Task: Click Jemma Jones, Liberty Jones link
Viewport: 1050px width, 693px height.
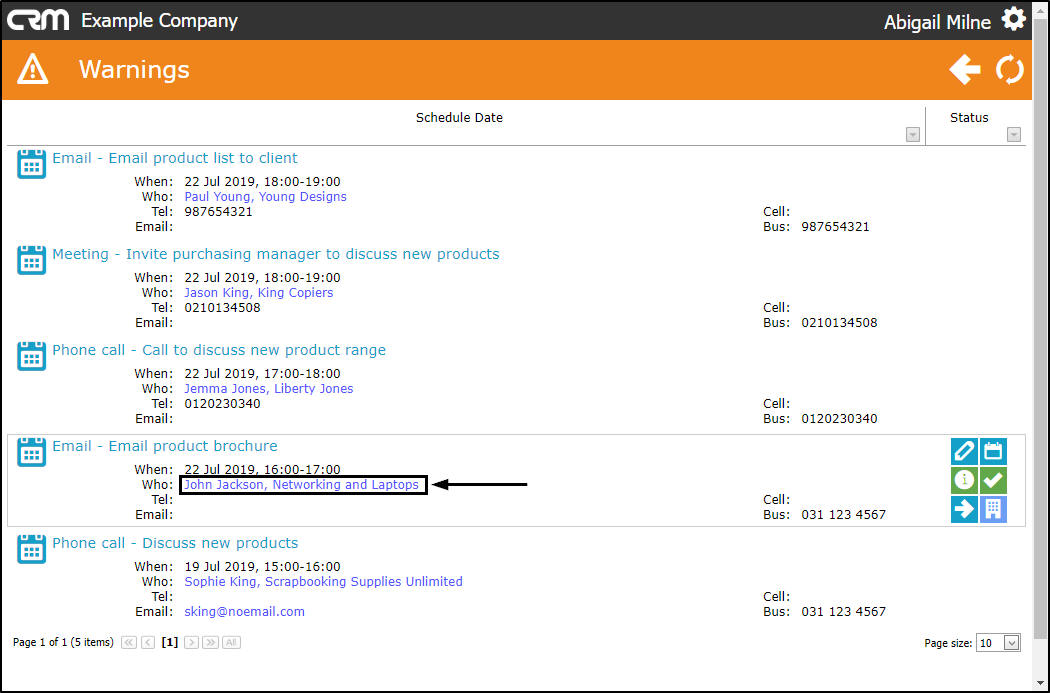Action: point(269,388)
